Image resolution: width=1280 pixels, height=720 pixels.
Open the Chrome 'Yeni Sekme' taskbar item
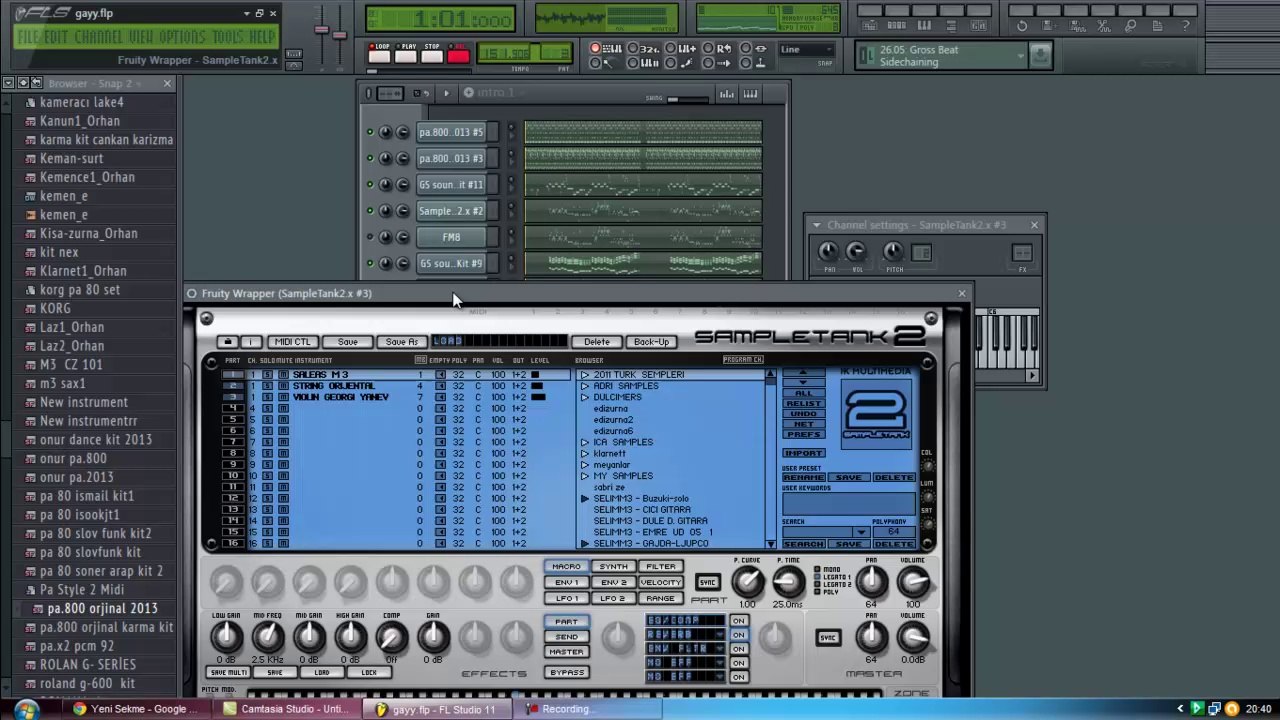pos(134,709)
